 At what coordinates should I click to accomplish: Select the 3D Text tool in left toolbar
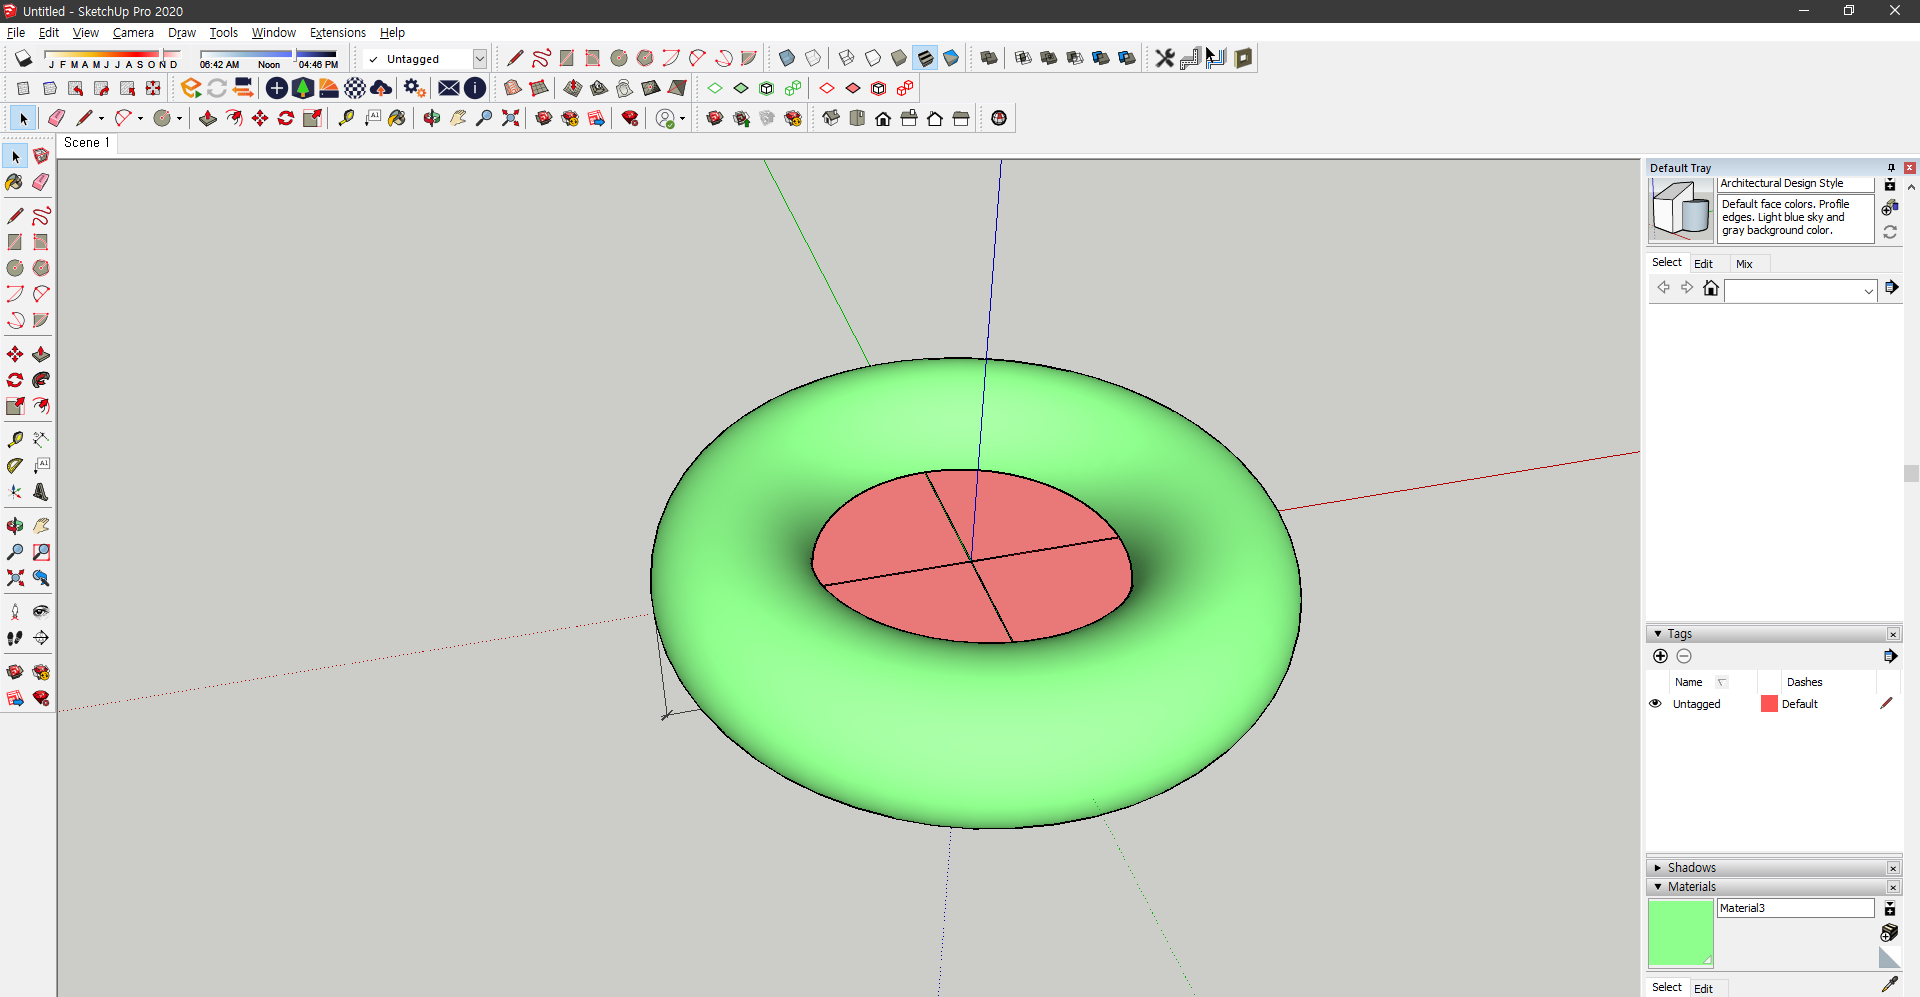(x=41, y=492)
